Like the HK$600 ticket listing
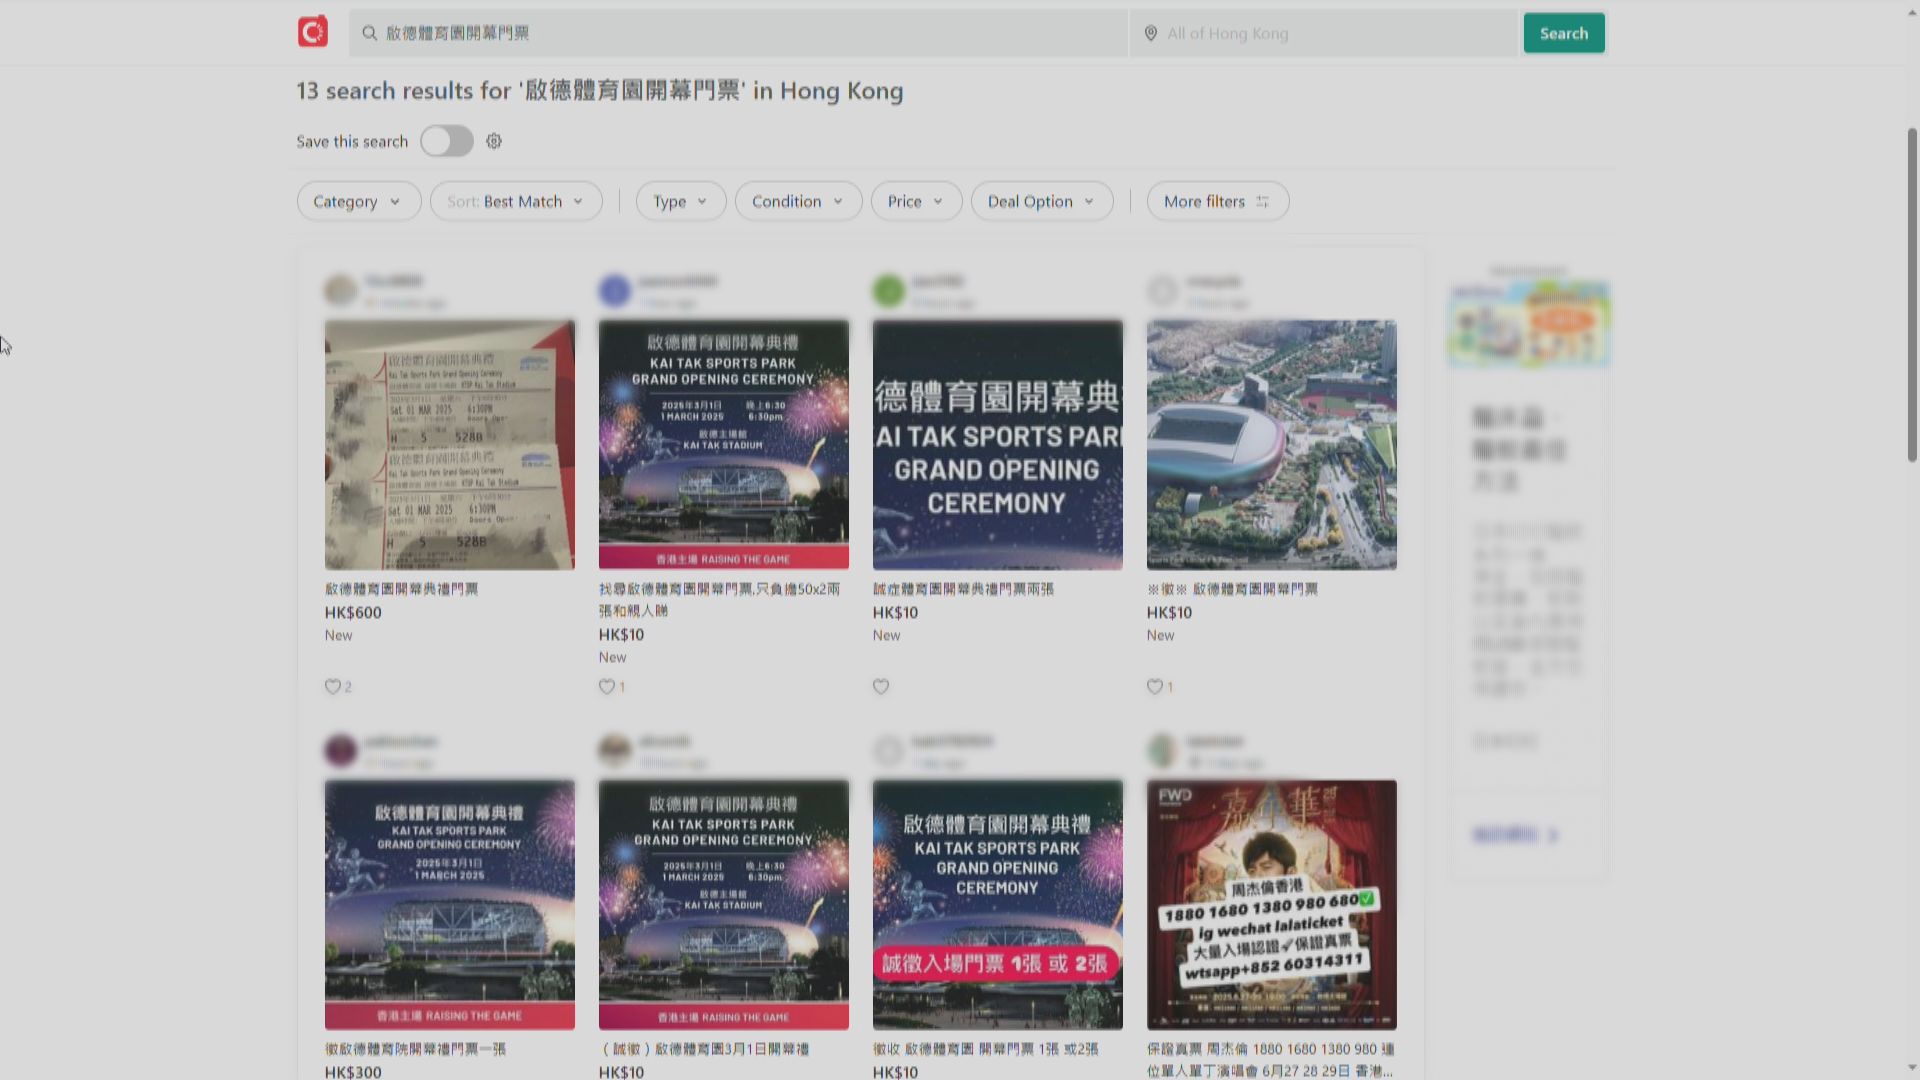1920x1080 pixels. [333, 687]
